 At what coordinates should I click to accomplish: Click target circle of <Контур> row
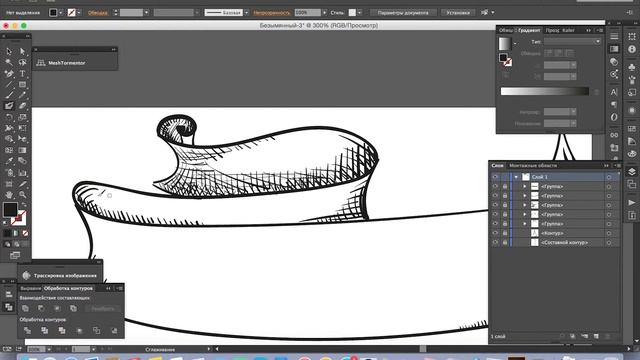[x=609, y=233]
